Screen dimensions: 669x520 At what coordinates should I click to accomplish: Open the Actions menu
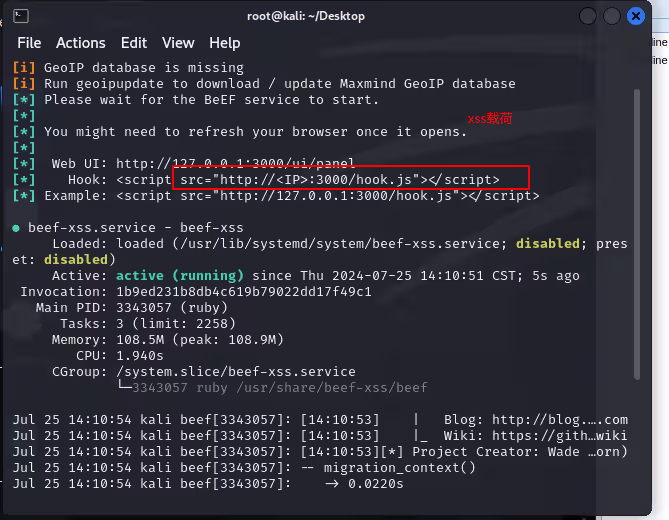[x=80, y=43]
